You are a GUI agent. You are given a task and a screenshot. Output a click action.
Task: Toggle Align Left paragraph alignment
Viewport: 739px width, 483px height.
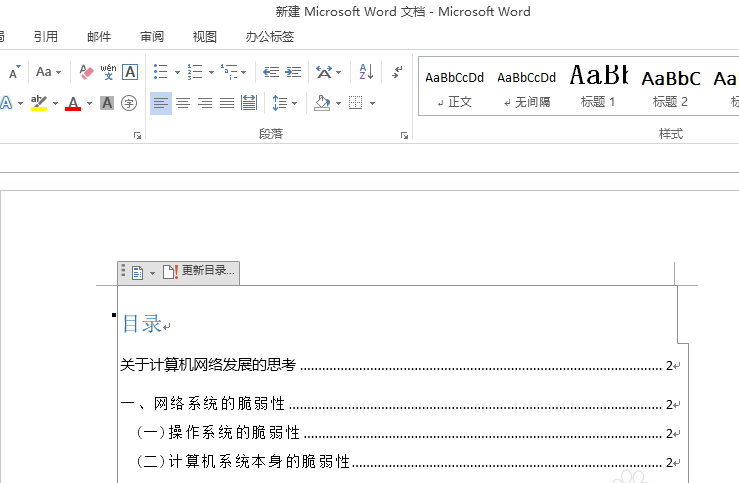pyautogui.click(x=161, y=103)
